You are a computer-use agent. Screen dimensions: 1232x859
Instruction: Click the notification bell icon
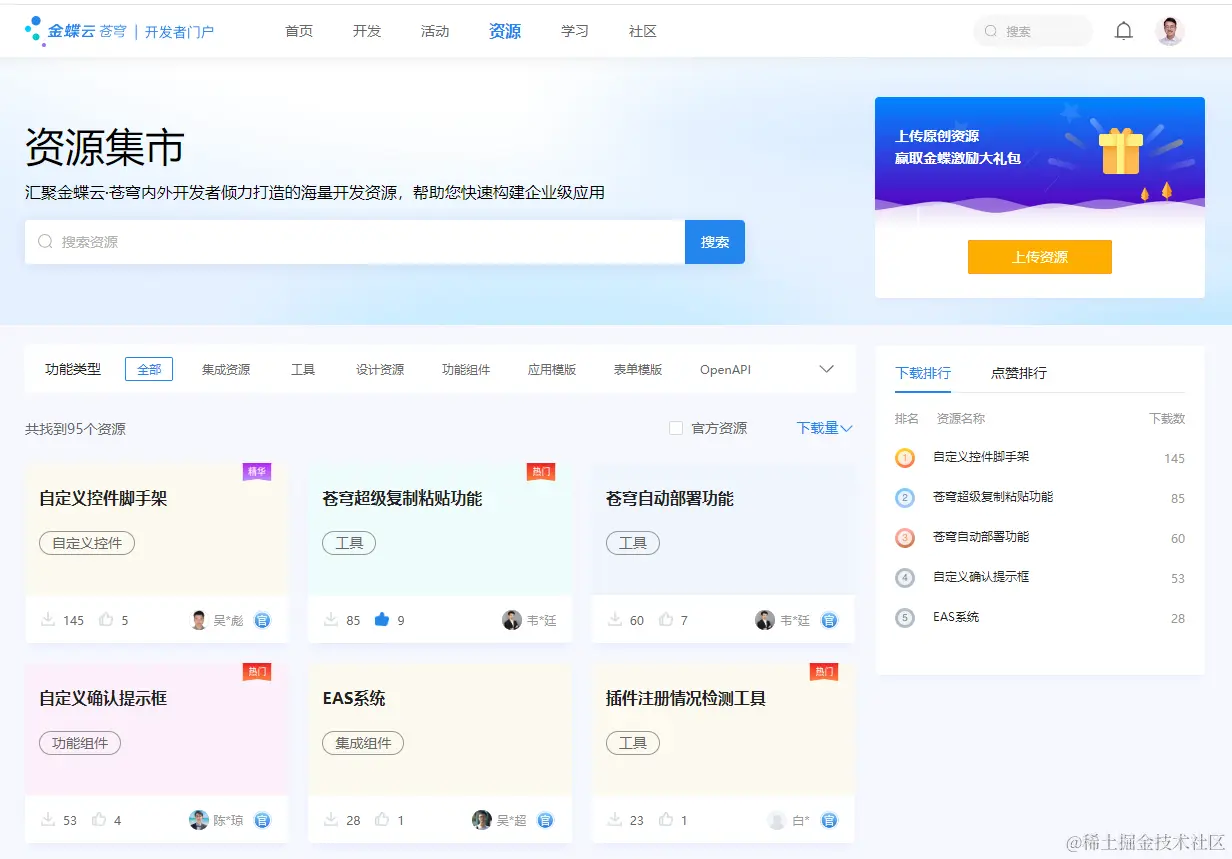1123,30
